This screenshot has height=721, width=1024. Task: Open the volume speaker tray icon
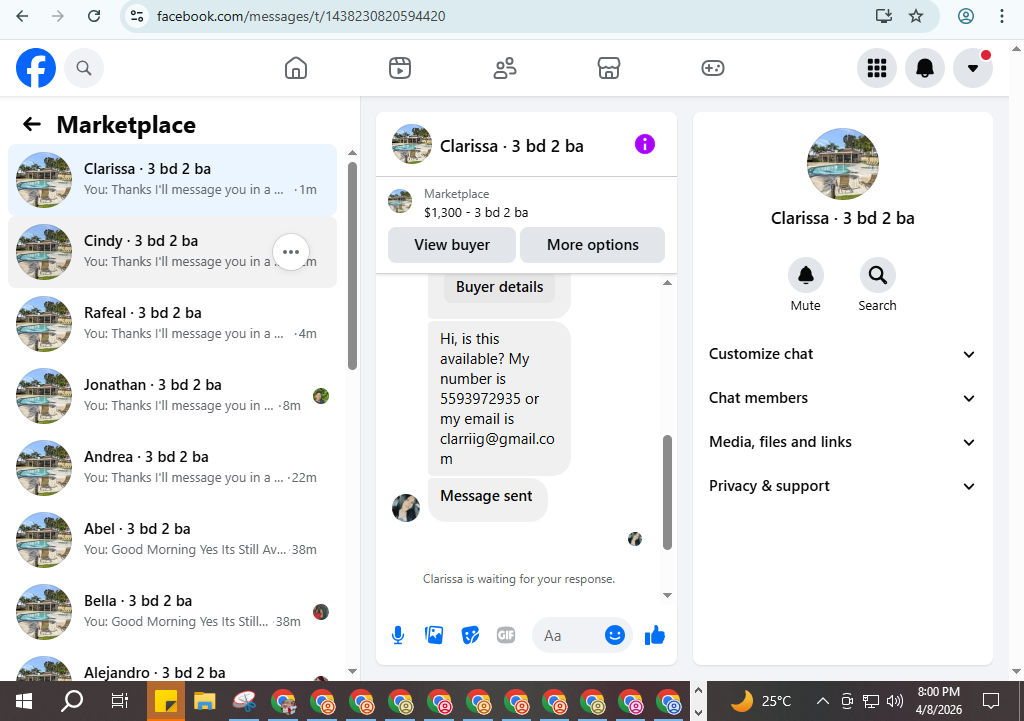pos(895,701)
